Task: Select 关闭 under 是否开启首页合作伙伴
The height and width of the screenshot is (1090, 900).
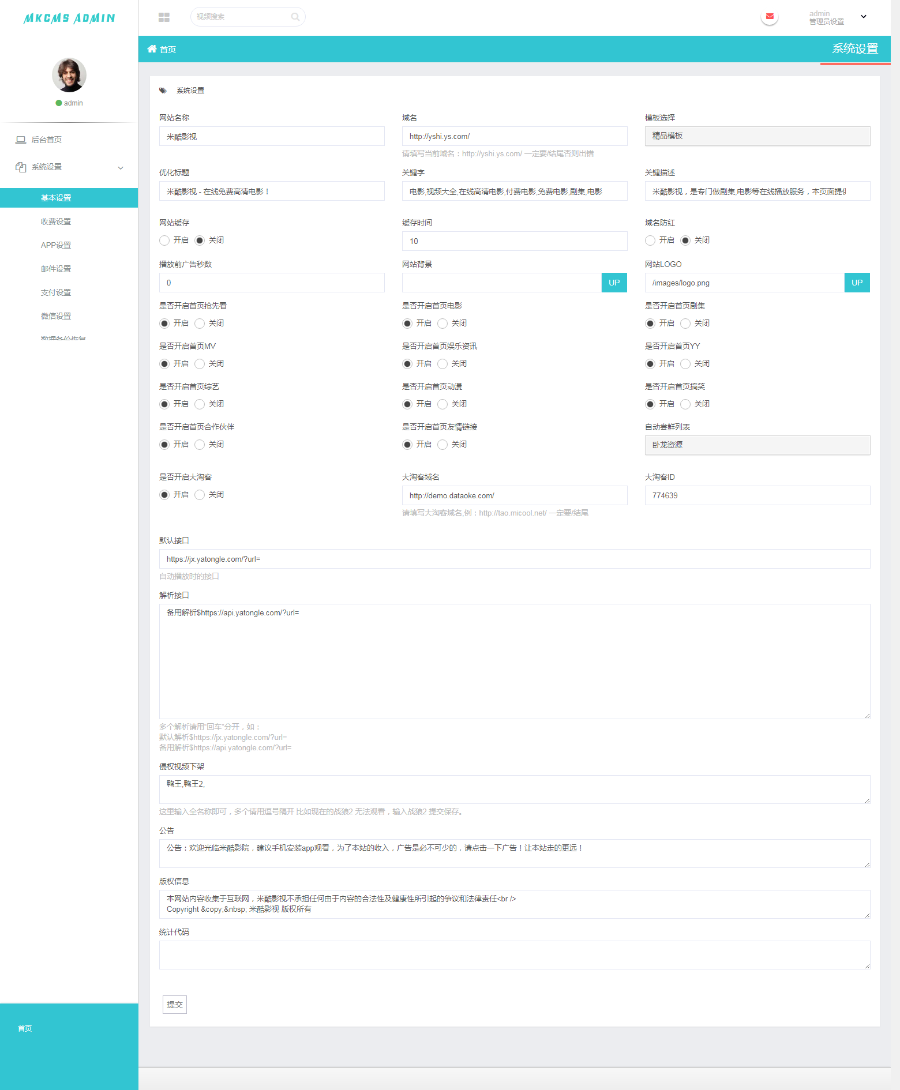Action: [200, 444]
